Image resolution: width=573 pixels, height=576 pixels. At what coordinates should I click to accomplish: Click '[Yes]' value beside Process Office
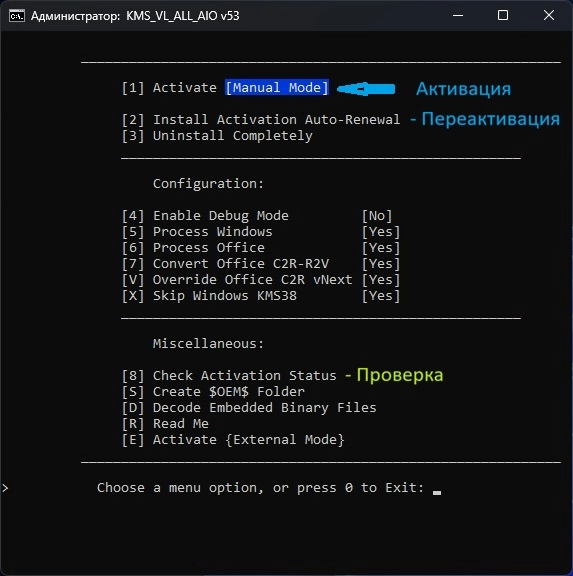381,248
